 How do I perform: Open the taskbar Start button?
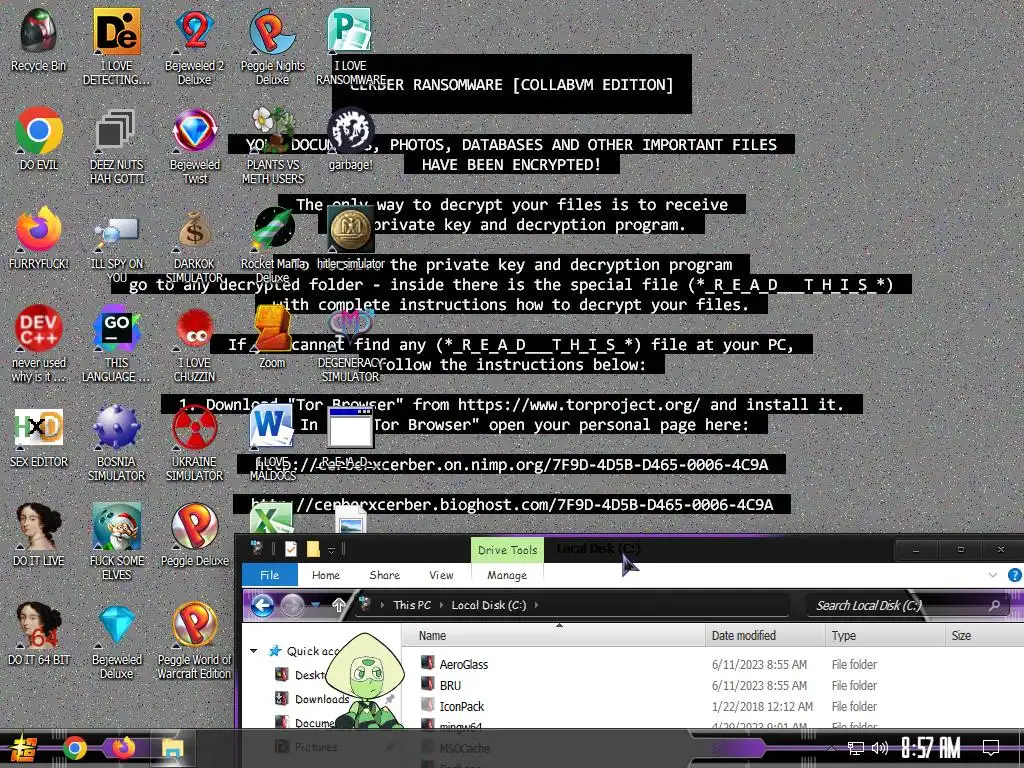point(24,748)
